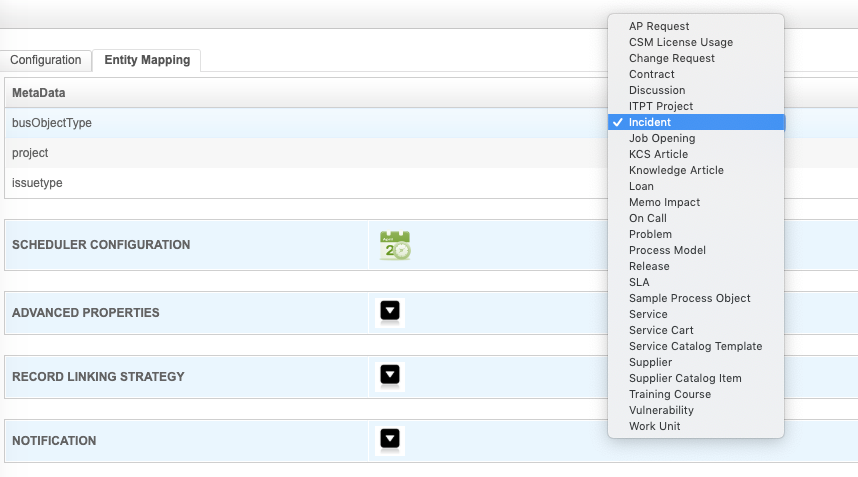The image size is (858, 477).
Task: Click the ADVANCED PROPERTIES heading
Action: click(86, 313)
